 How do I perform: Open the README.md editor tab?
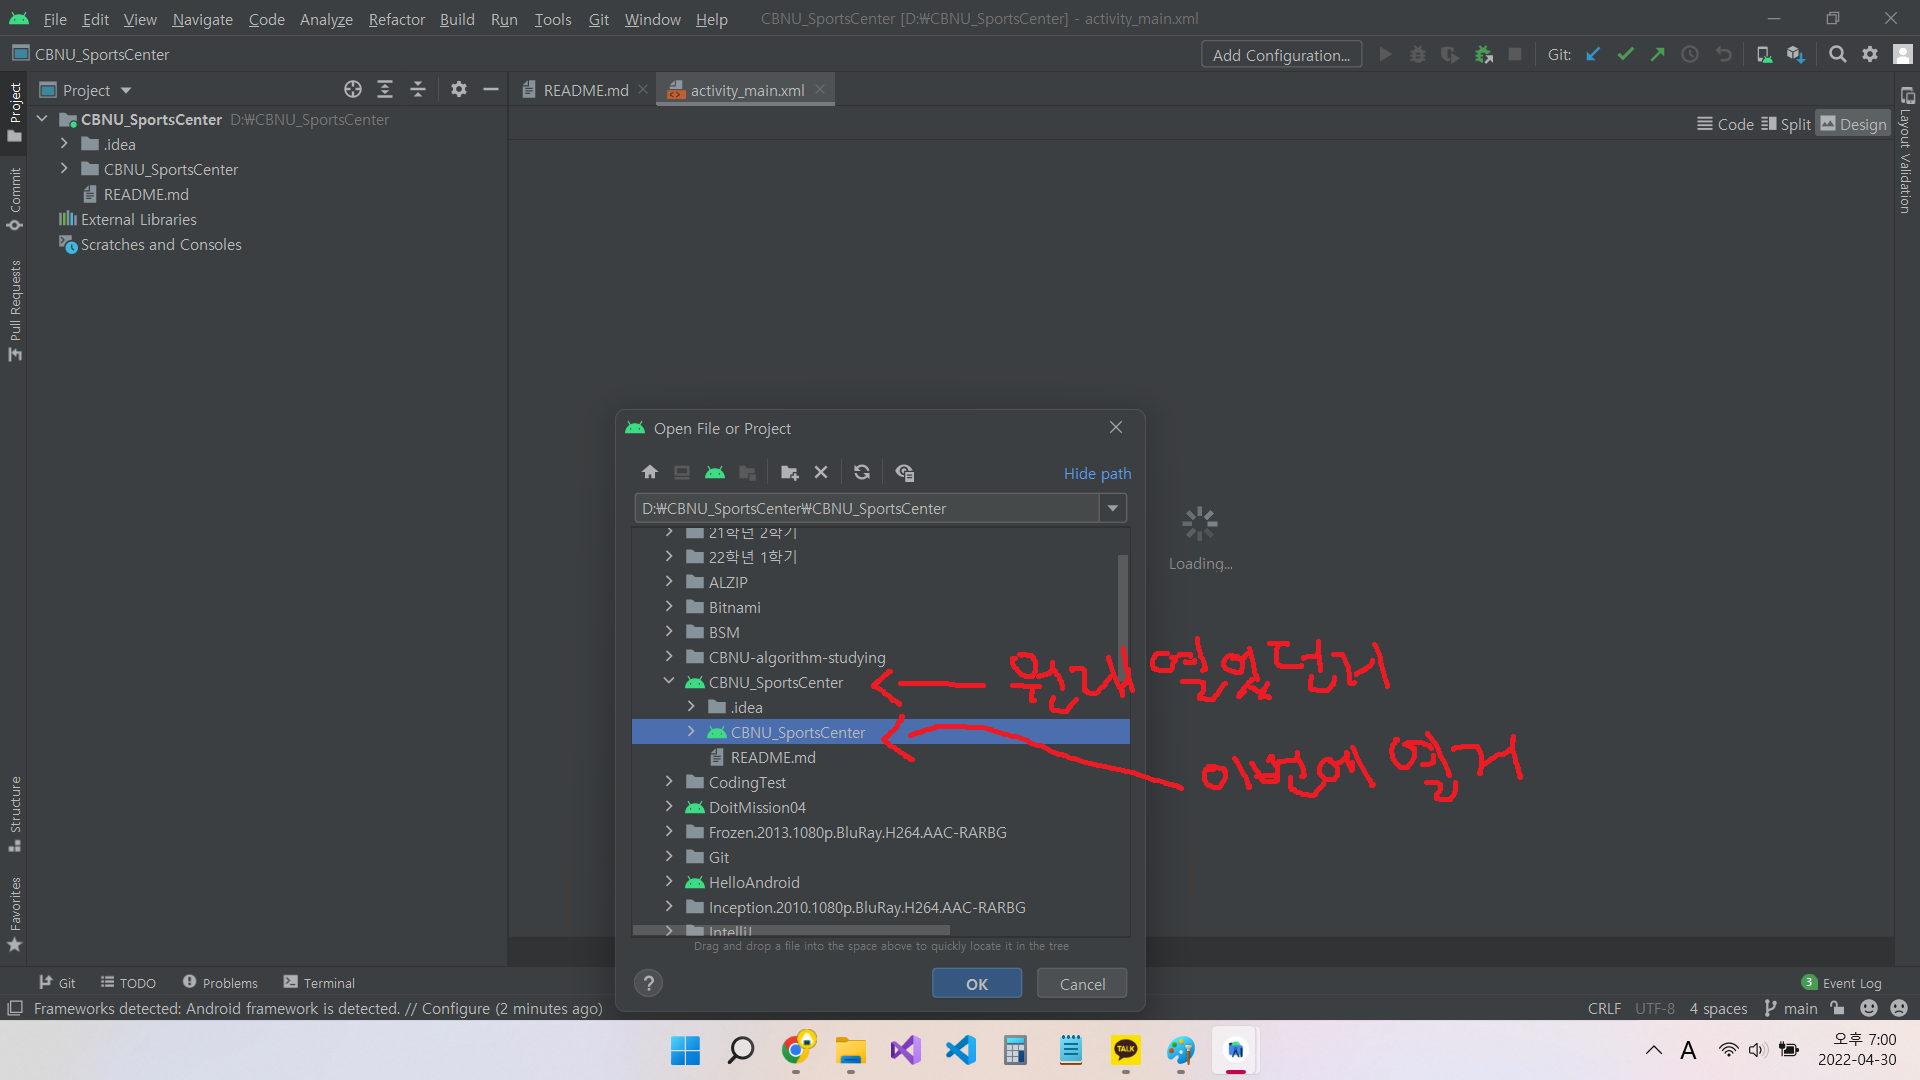[585, 90]
